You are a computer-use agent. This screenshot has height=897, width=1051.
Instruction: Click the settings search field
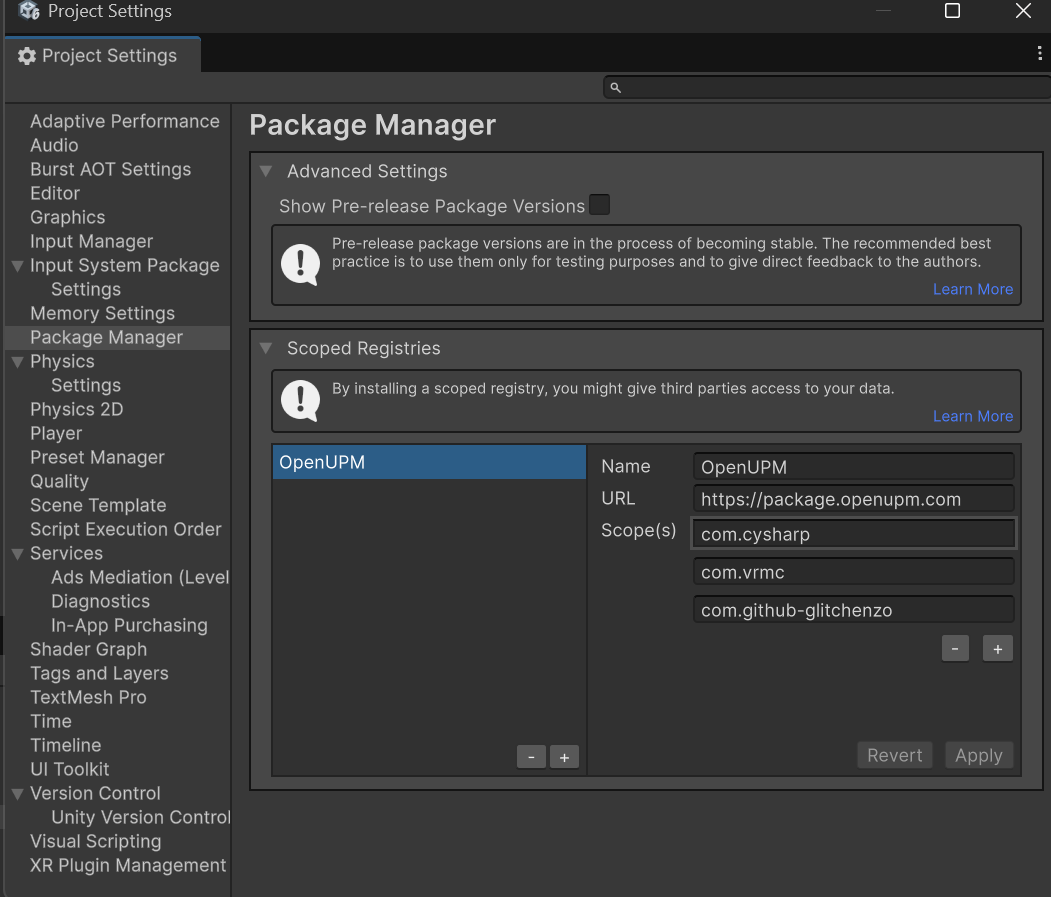(x=827, y=88)
